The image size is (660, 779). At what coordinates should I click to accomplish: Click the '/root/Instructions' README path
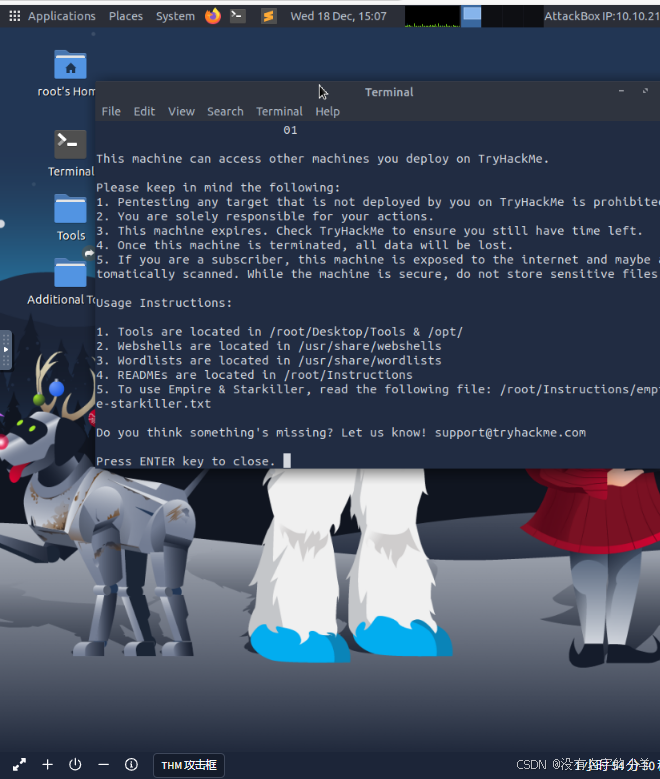[348, 375]
